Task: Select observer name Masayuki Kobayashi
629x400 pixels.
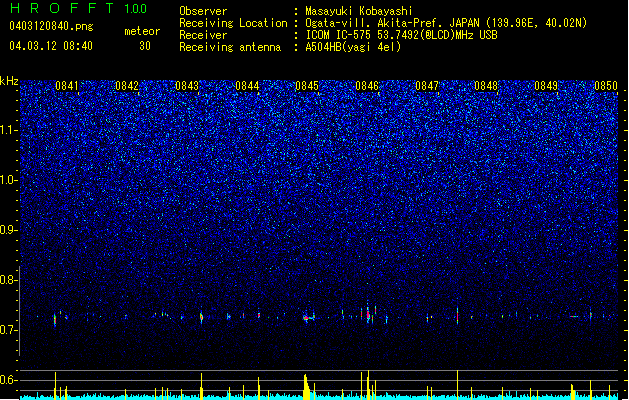Action: tap(359, 11)
